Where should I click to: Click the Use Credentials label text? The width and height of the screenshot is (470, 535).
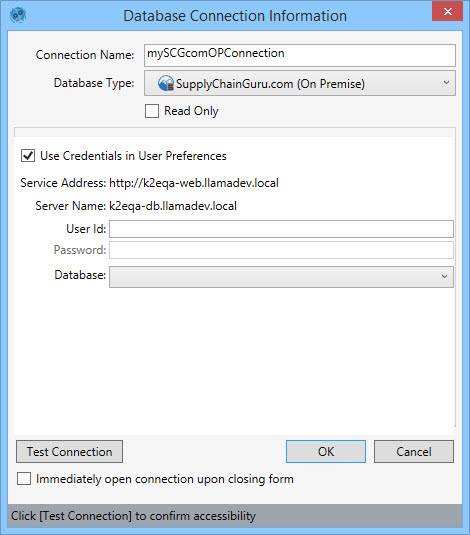pyautogui.click(x=133, y=156)
